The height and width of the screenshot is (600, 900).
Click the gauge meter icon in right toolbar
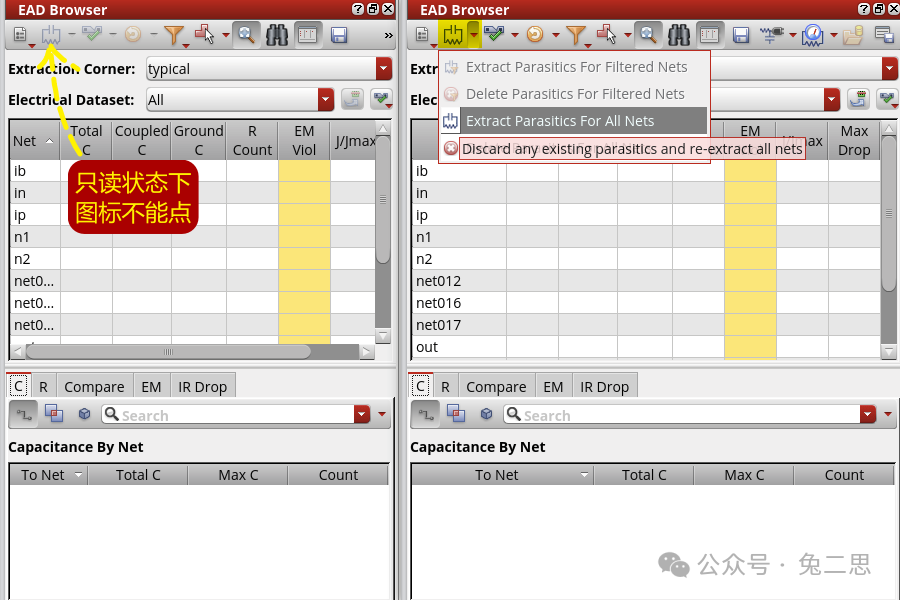click(812, 35)
